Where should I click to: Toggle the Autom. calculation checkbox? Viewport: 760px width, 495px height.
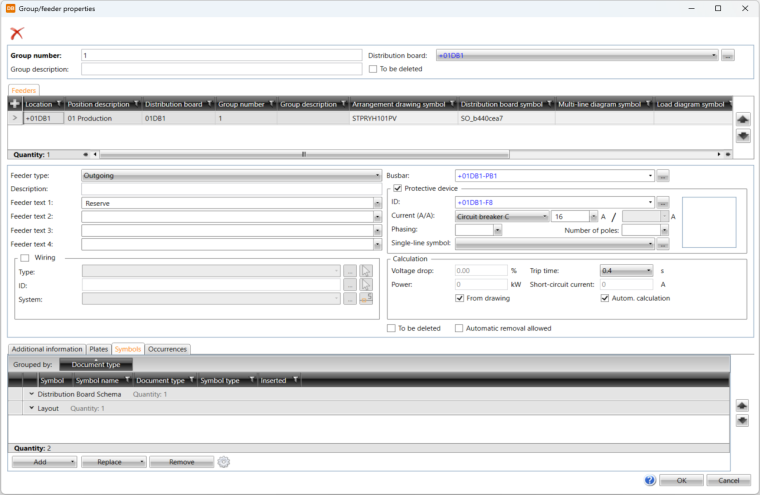pyautogui.click(x=605, y=298)
